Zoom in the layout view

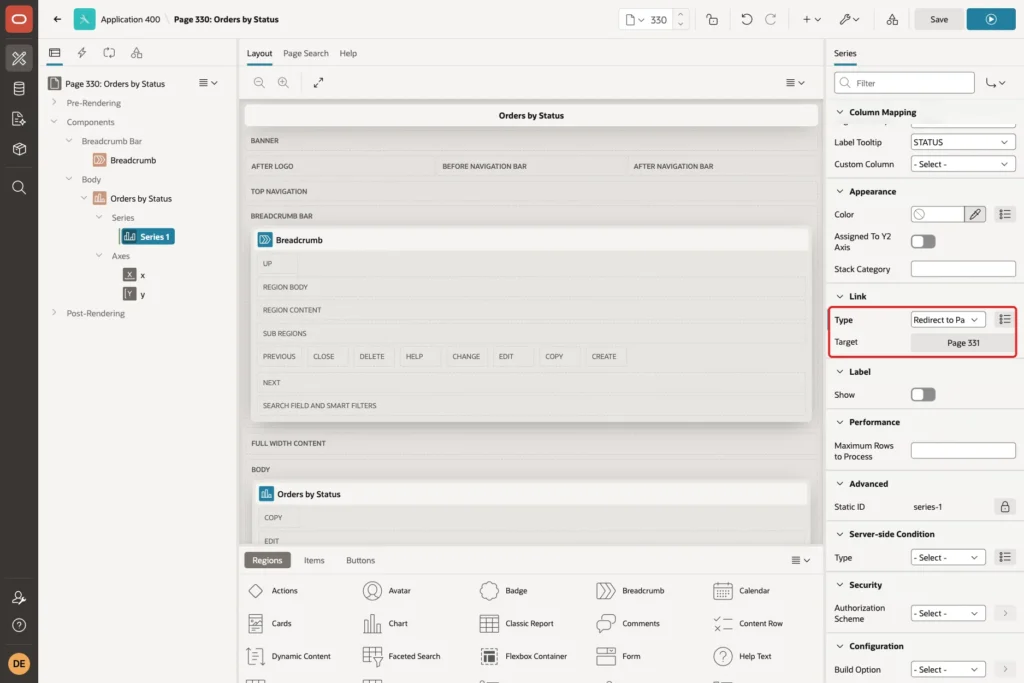(283, 82)
